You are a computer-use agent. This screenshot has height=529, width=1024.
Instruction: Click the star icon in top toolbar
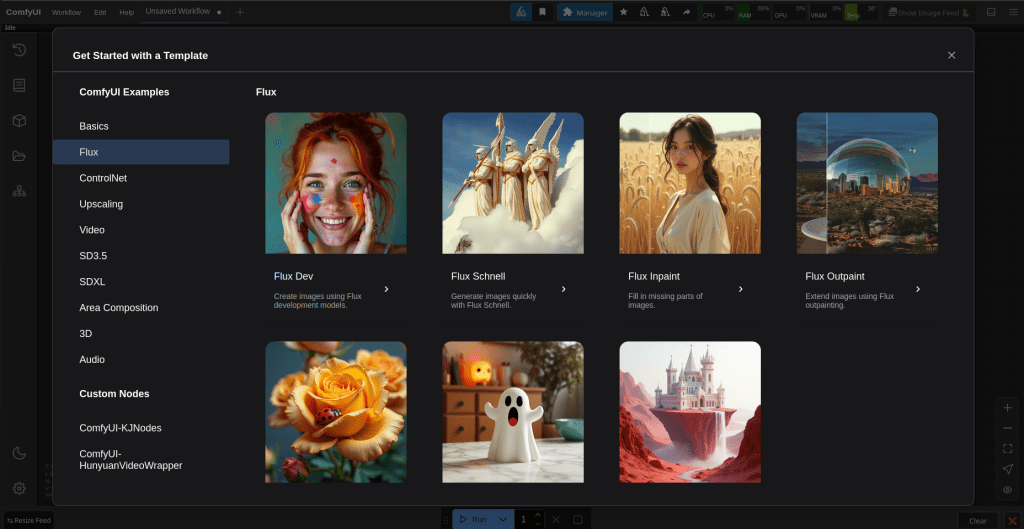coord(624,12)
